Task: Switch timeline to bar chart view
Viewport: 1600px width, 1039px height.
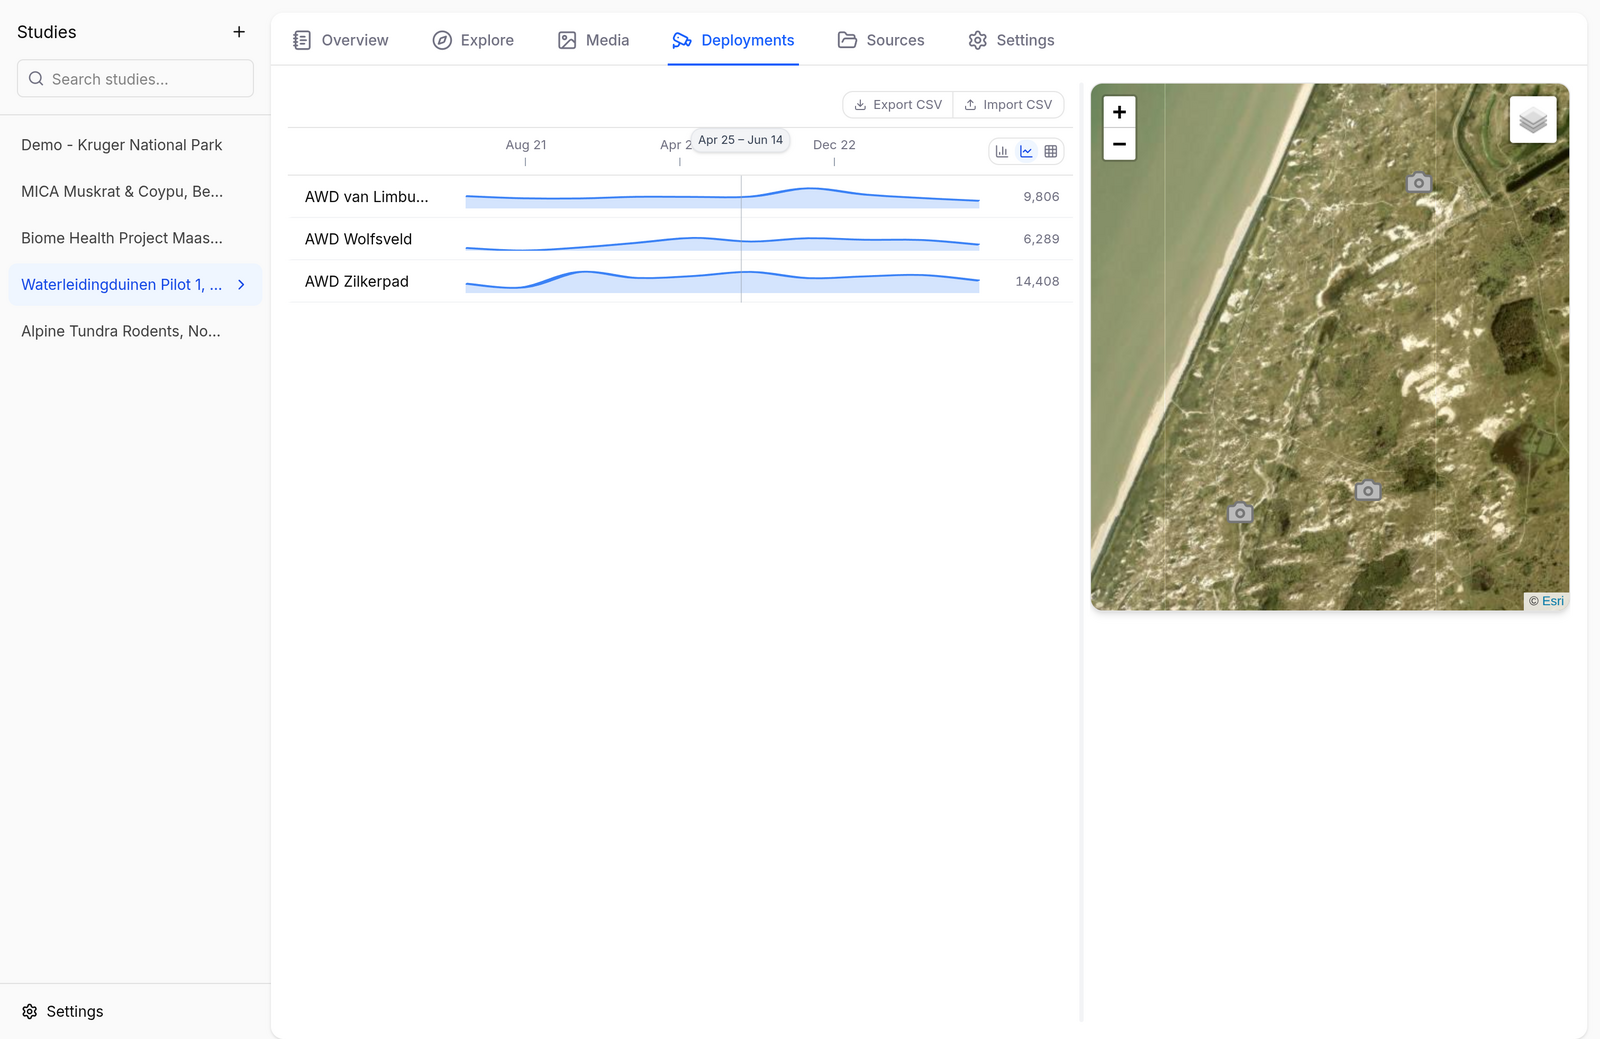Action: coord(1001,152)
